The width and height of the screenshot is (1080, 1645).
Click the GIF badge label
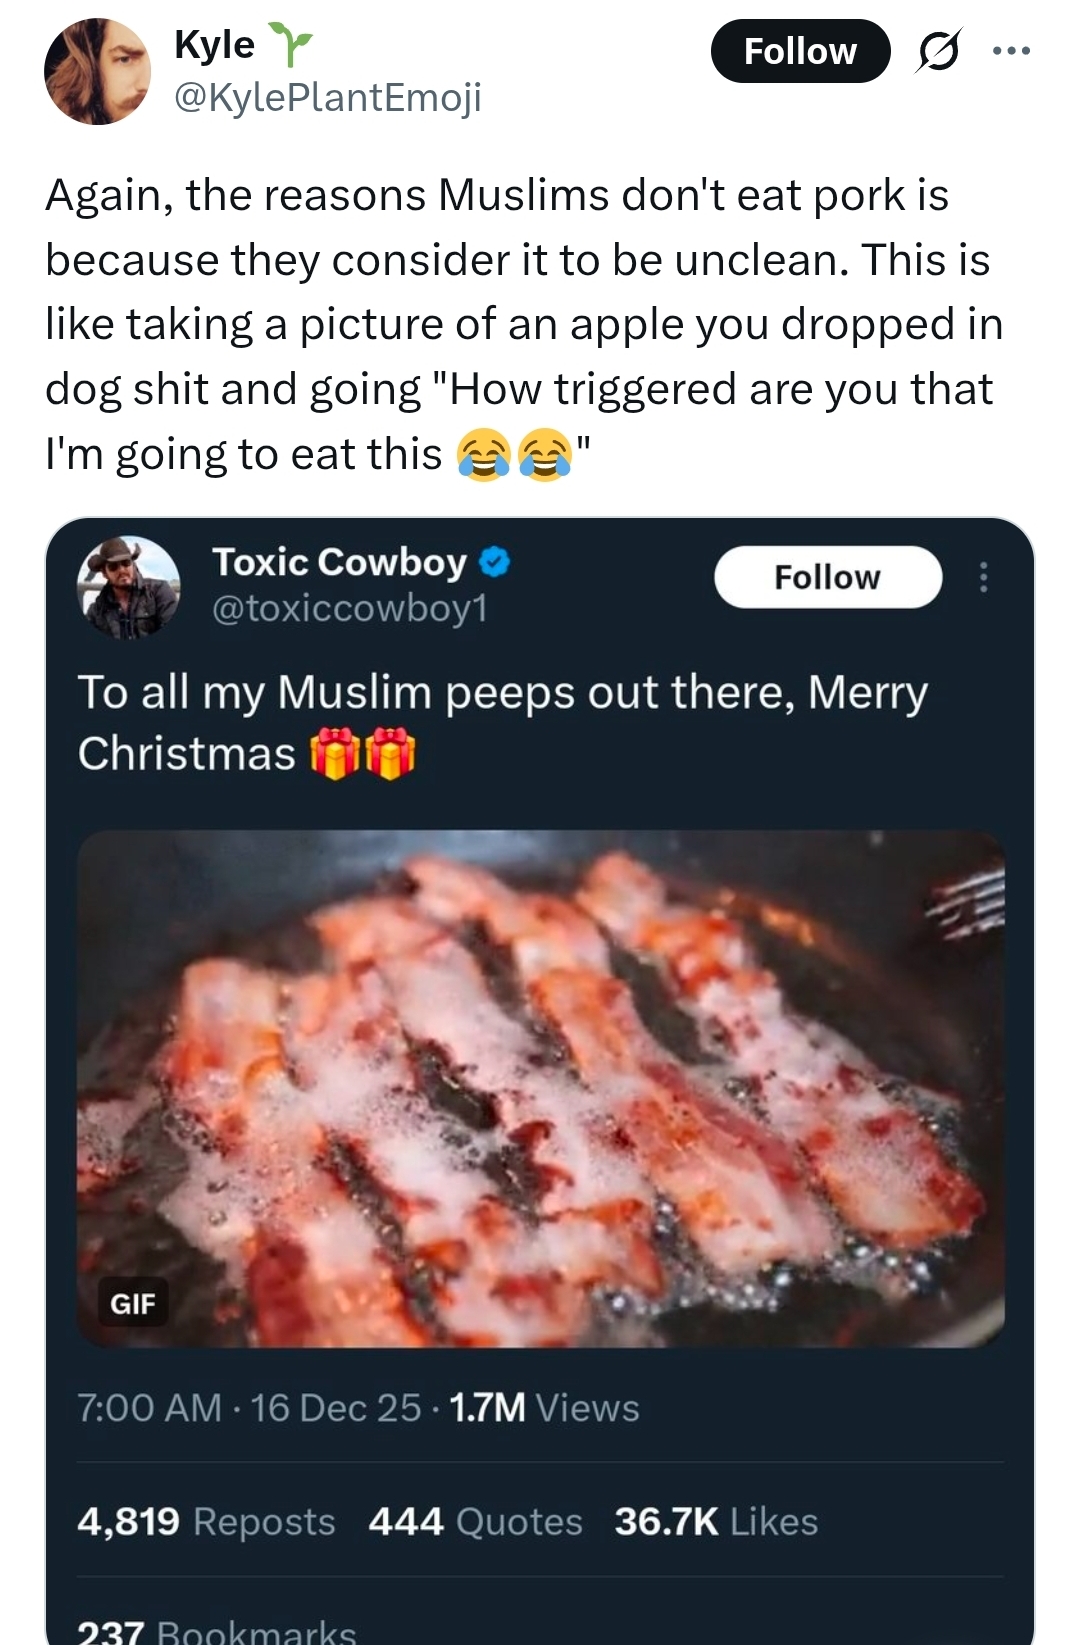point(133,1303)
